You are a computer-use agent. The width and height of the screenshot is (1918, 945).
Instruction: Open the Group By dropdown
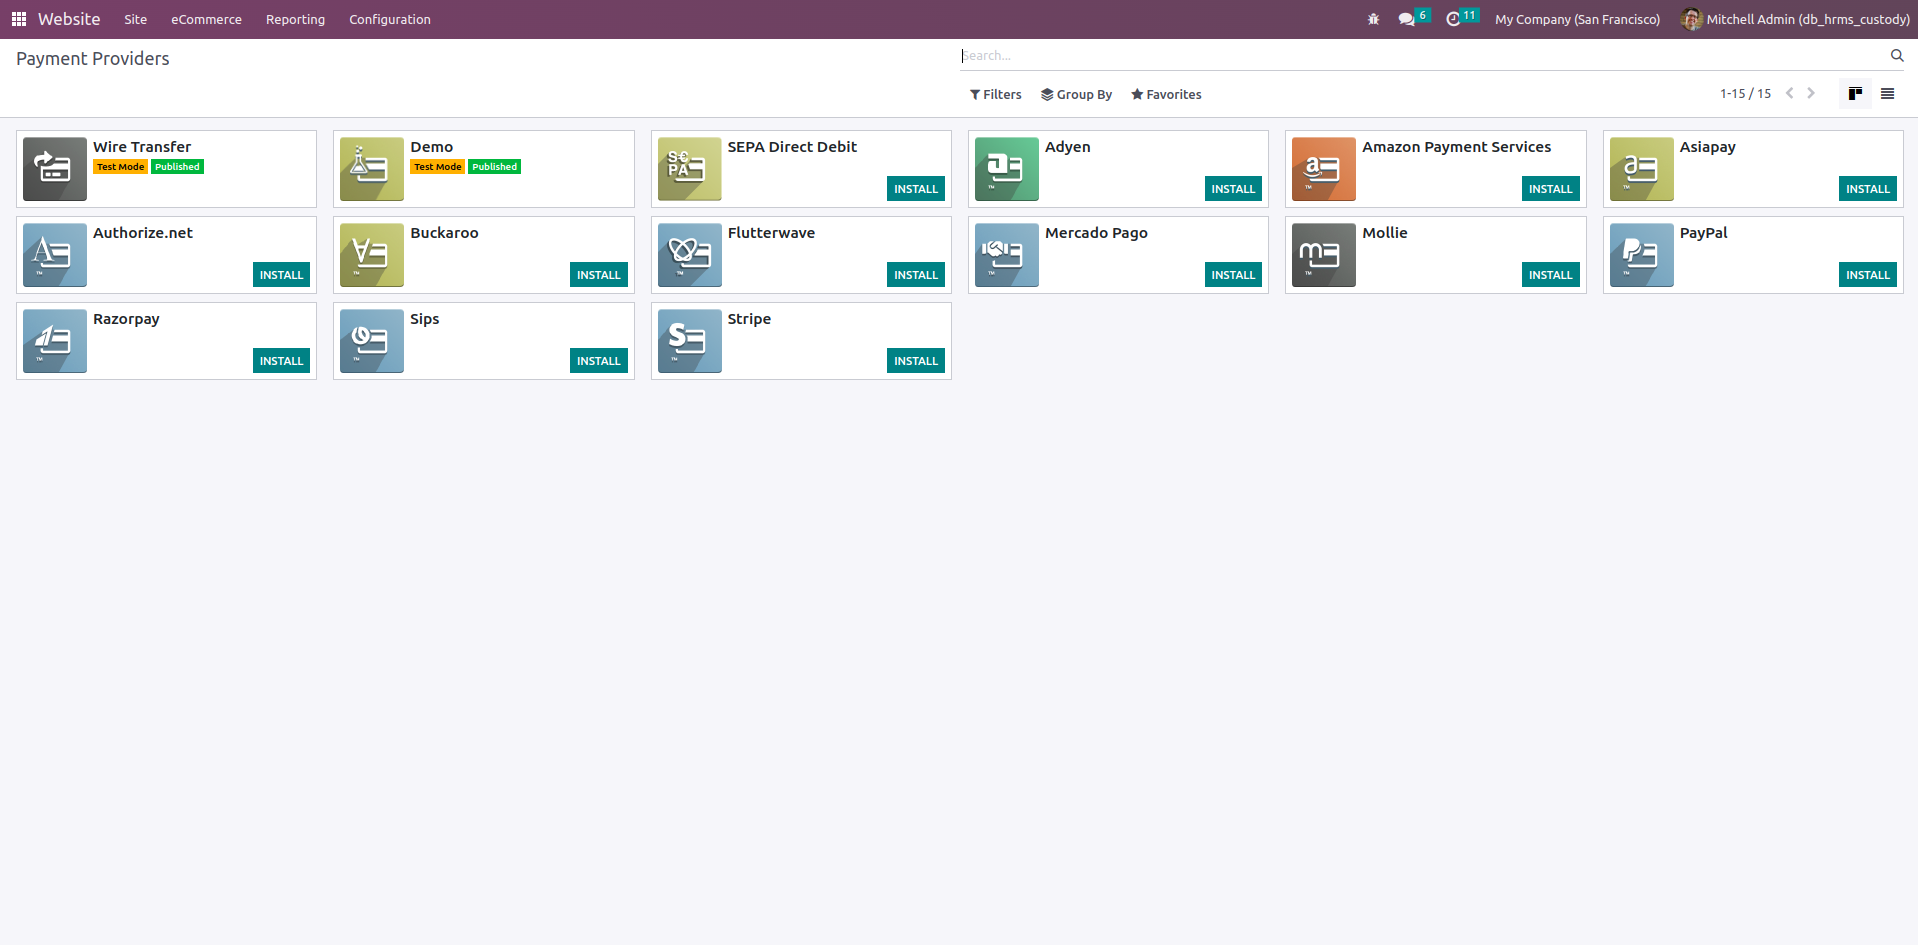point(1077,95)
